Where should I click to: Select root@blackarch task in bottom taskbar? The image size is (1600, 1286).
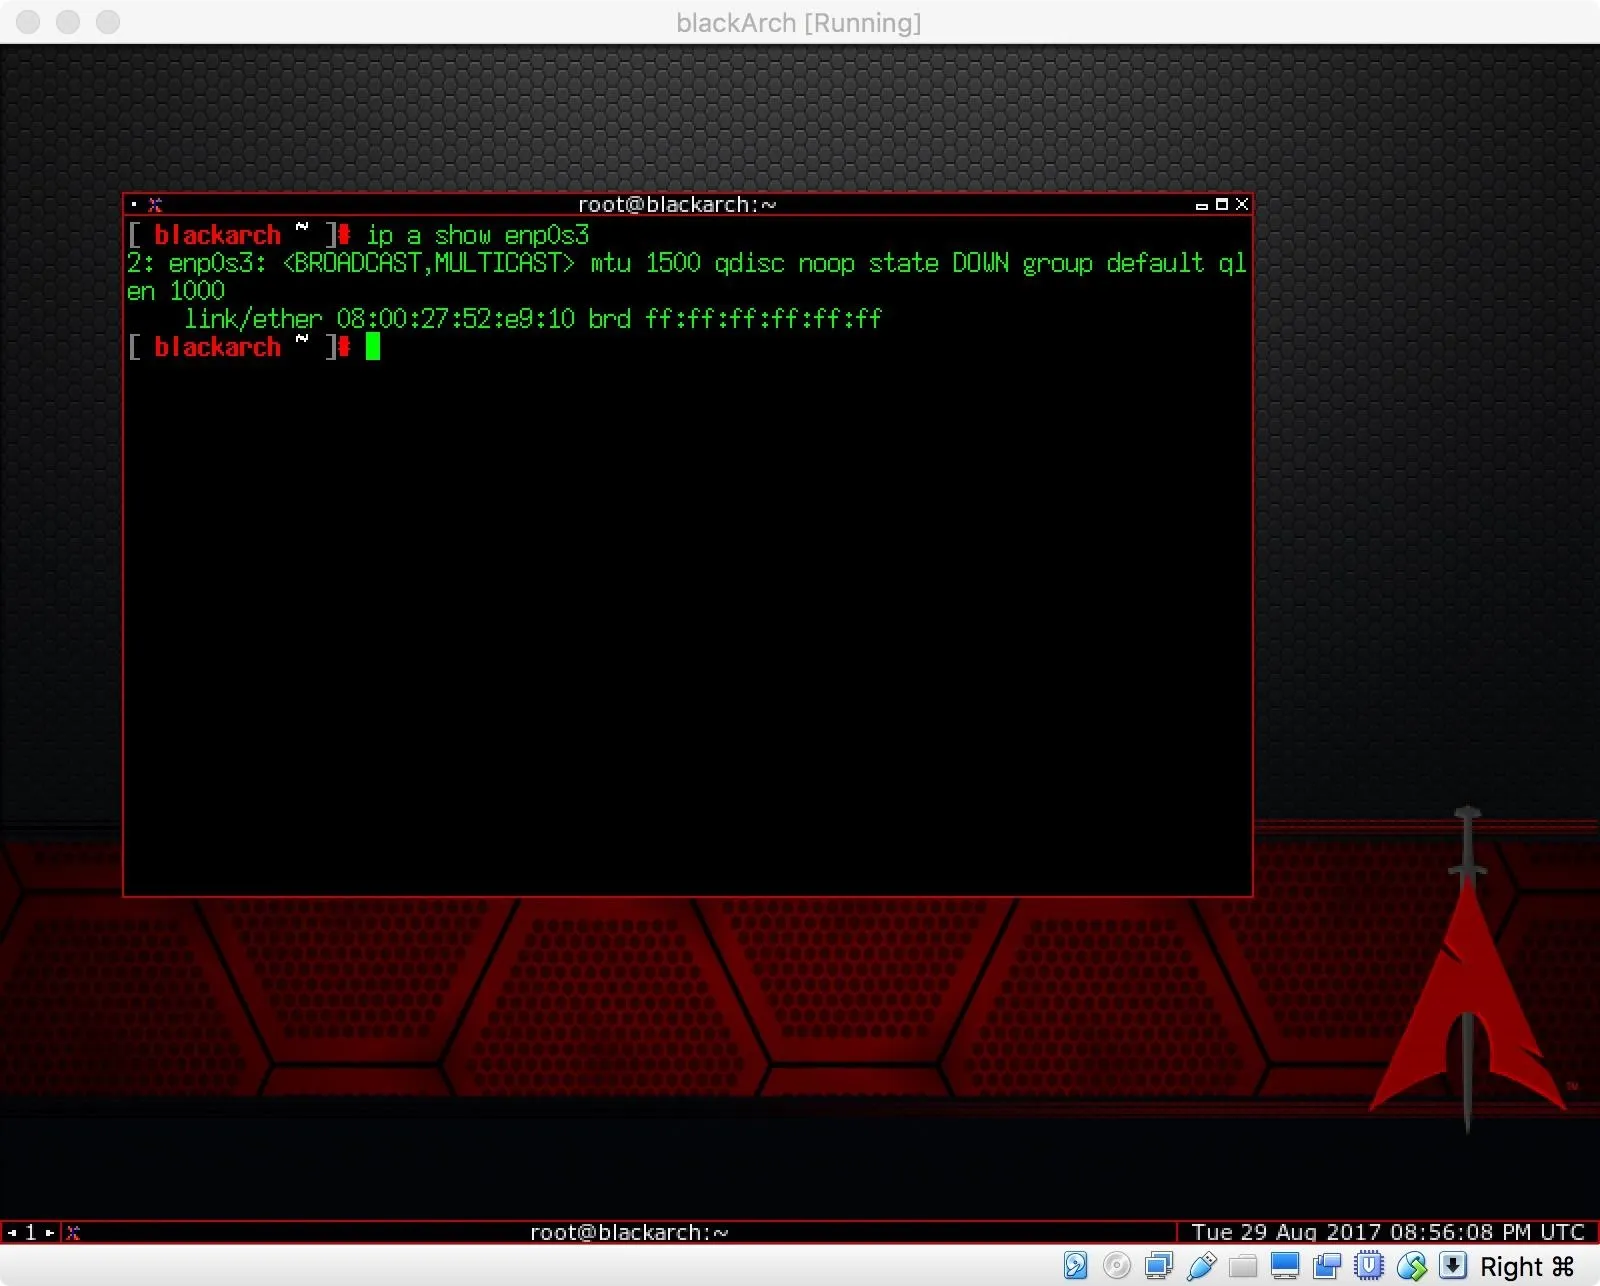(629, 1233)
